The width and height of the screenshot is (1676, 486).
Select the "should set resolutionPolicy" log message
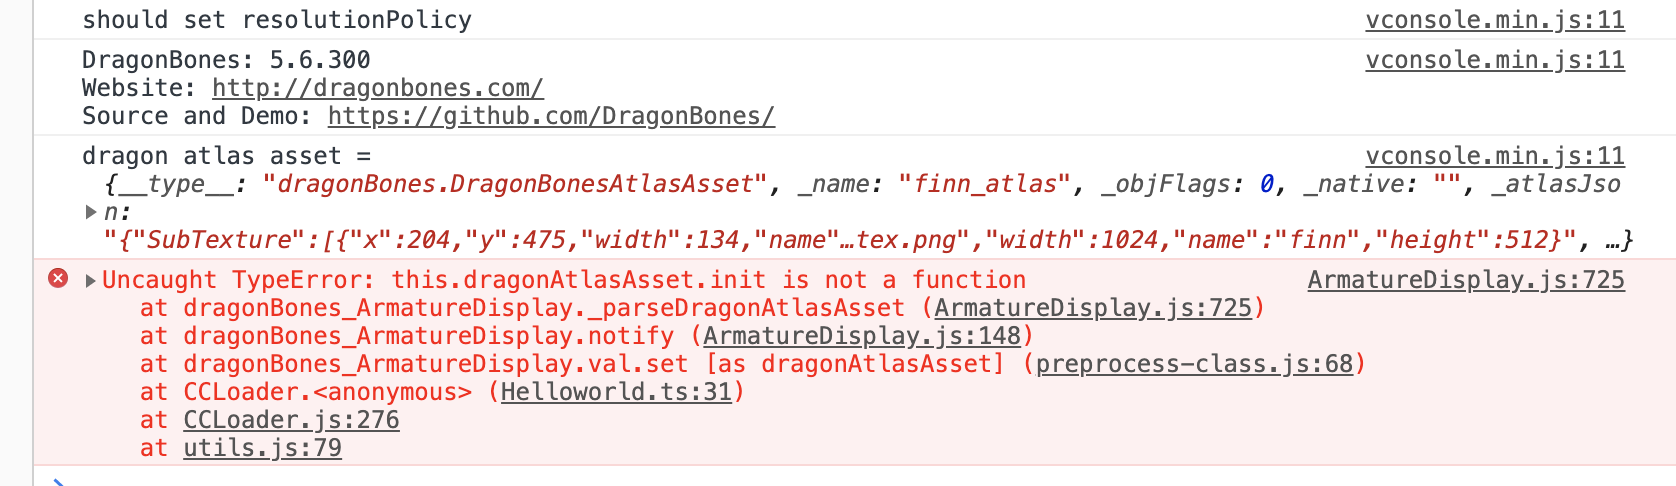tap(276, 20)
